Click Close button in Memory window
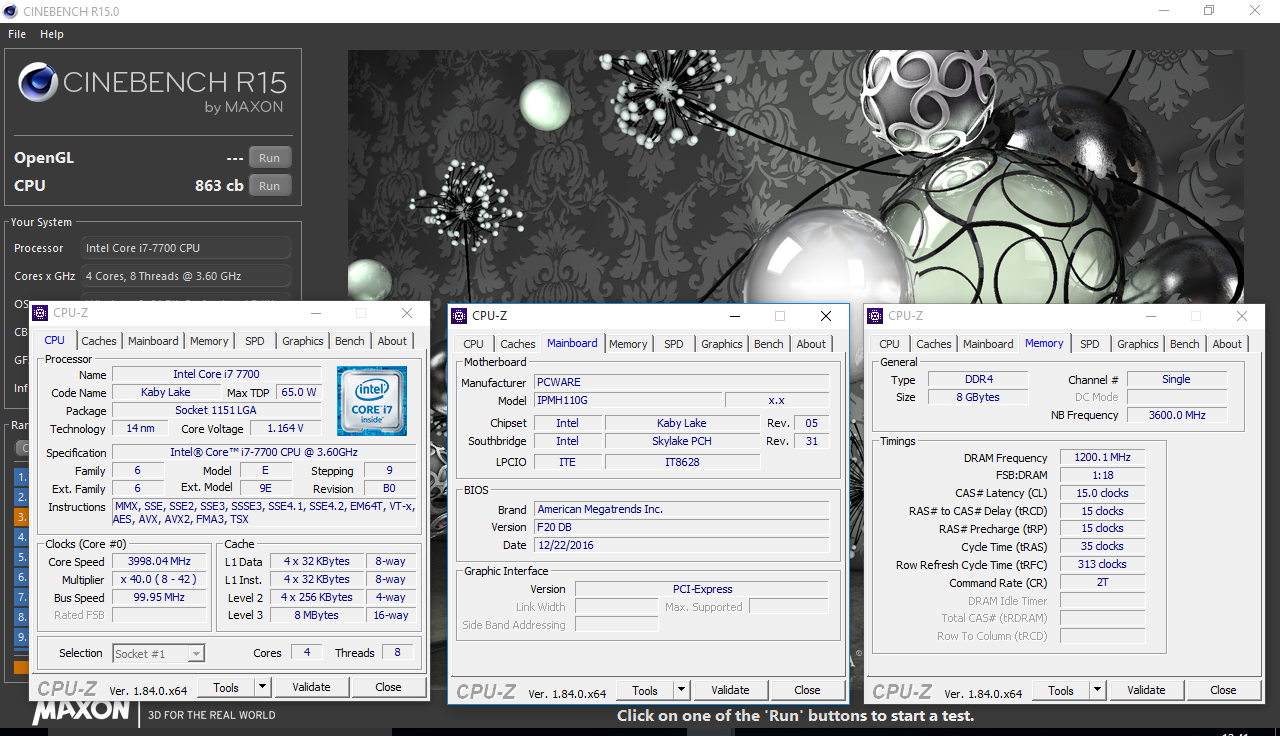This screenshot has height=736, width=1280. tap(1223, 690)
